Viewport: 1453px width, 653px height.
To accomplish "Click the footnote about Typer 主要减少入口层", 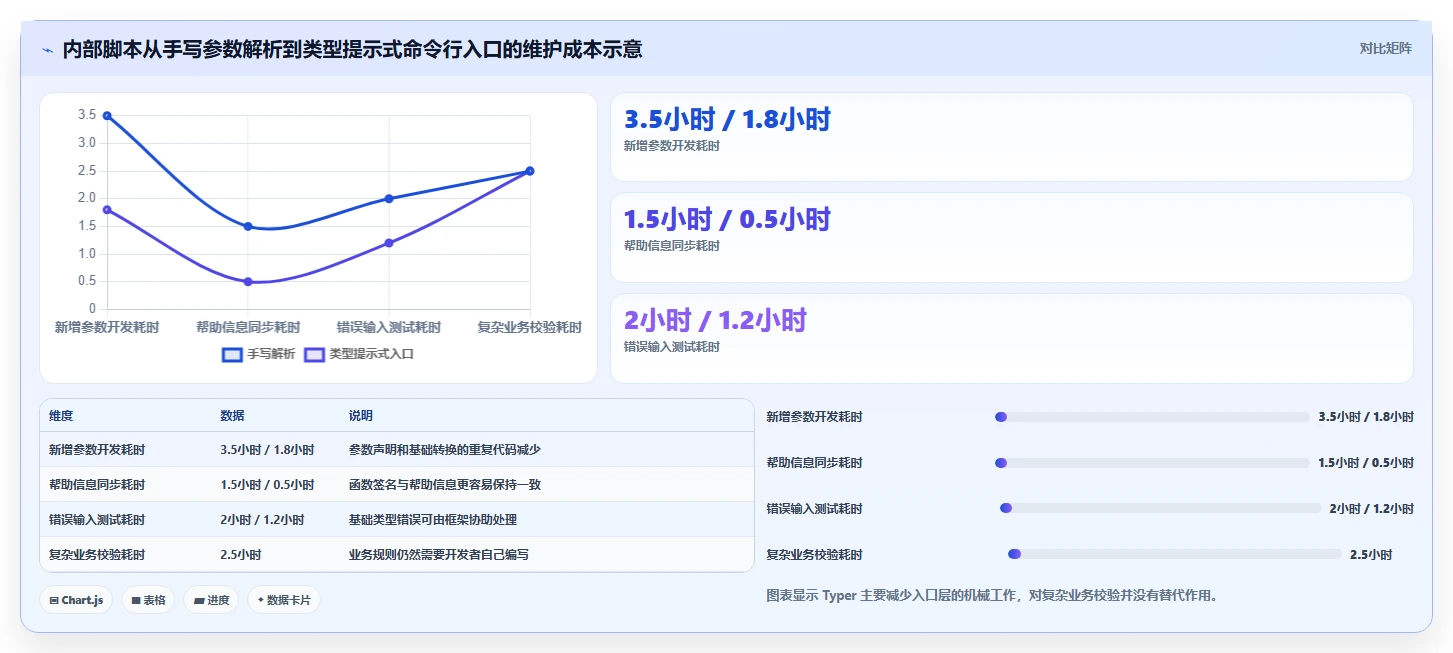I will 991,596.
